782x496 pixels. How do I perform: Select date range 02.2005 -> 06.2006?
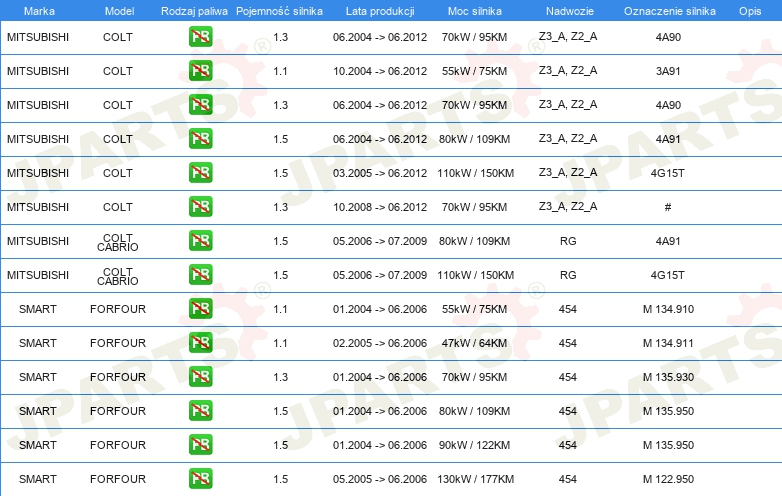[x=380, y=343]
